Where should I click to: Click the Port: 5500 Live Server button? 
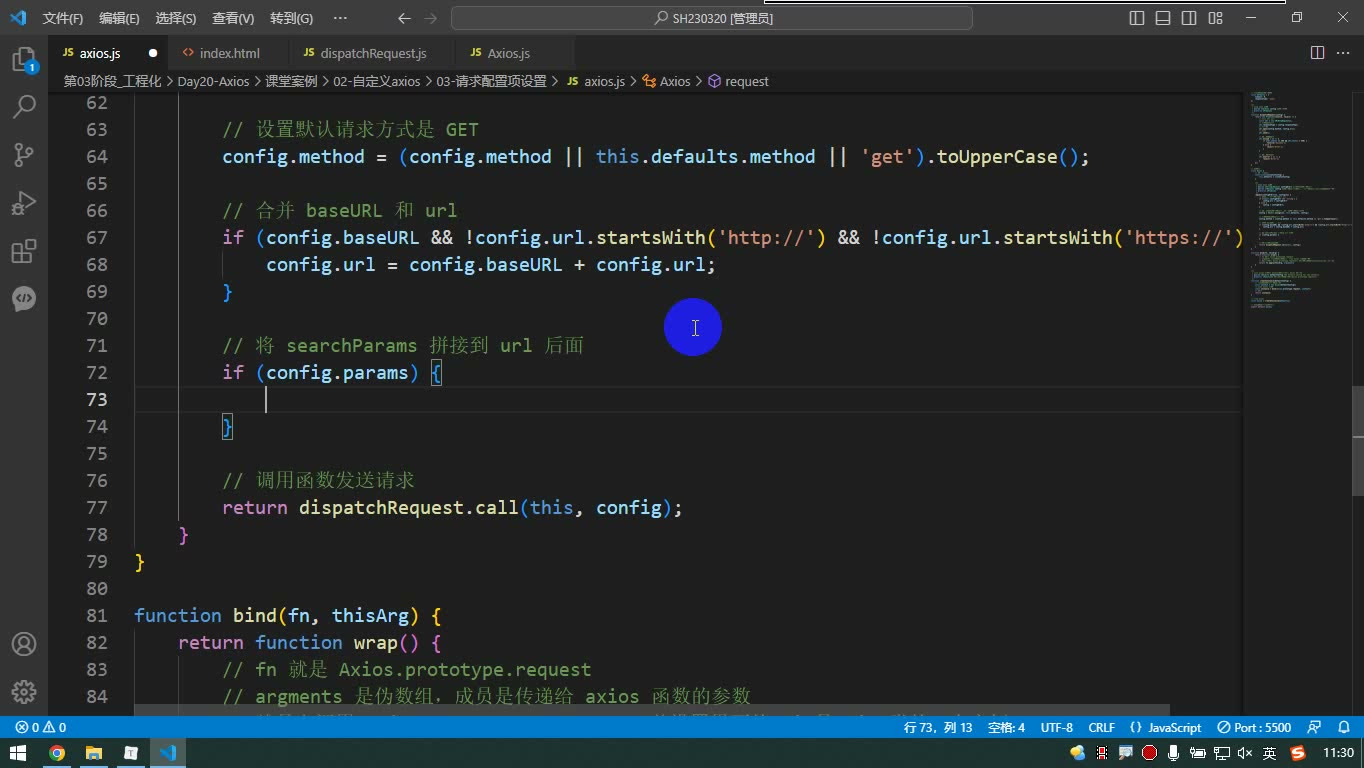coord(1254,727)
